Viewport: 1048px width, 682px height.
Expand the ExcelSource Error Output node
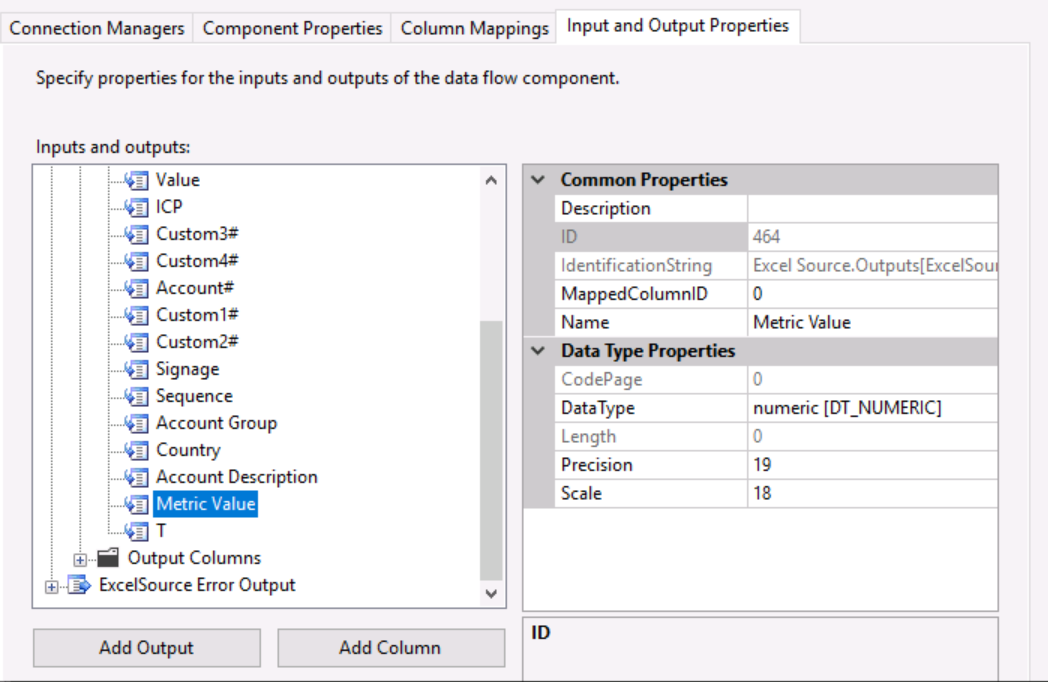point(52,586)
